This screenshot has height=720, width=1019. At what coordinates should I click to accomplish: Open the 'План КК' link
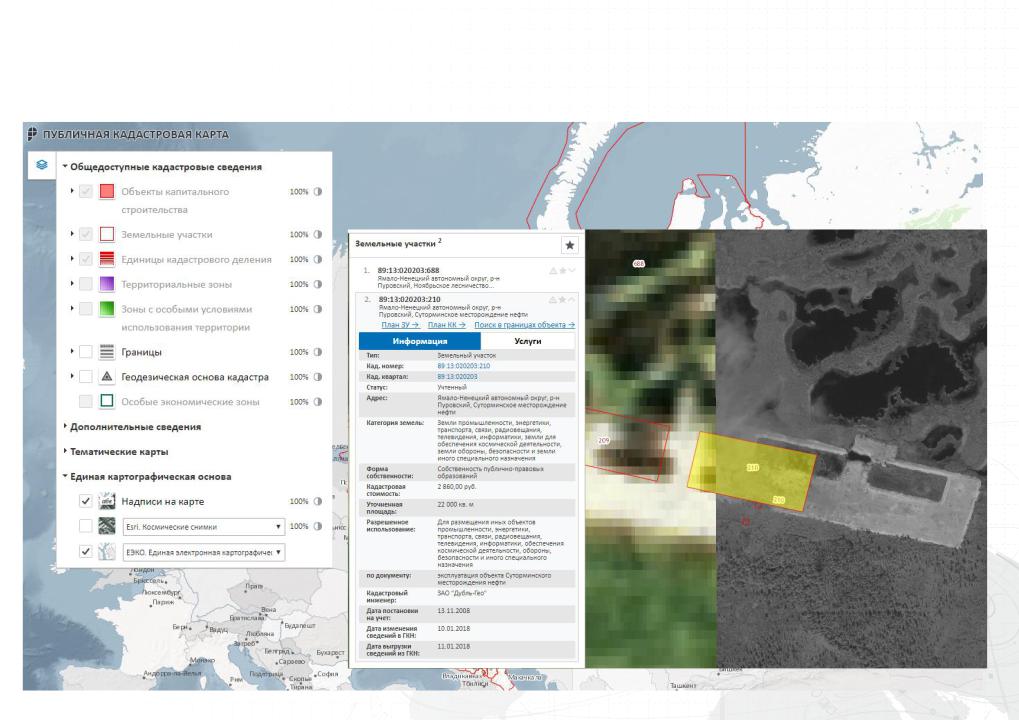[x=446, y=325]
